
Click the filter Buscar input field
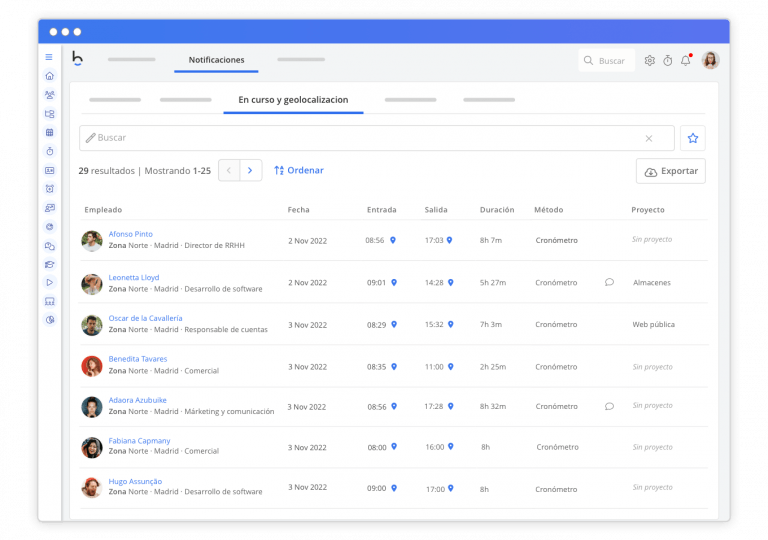[360, 138]
